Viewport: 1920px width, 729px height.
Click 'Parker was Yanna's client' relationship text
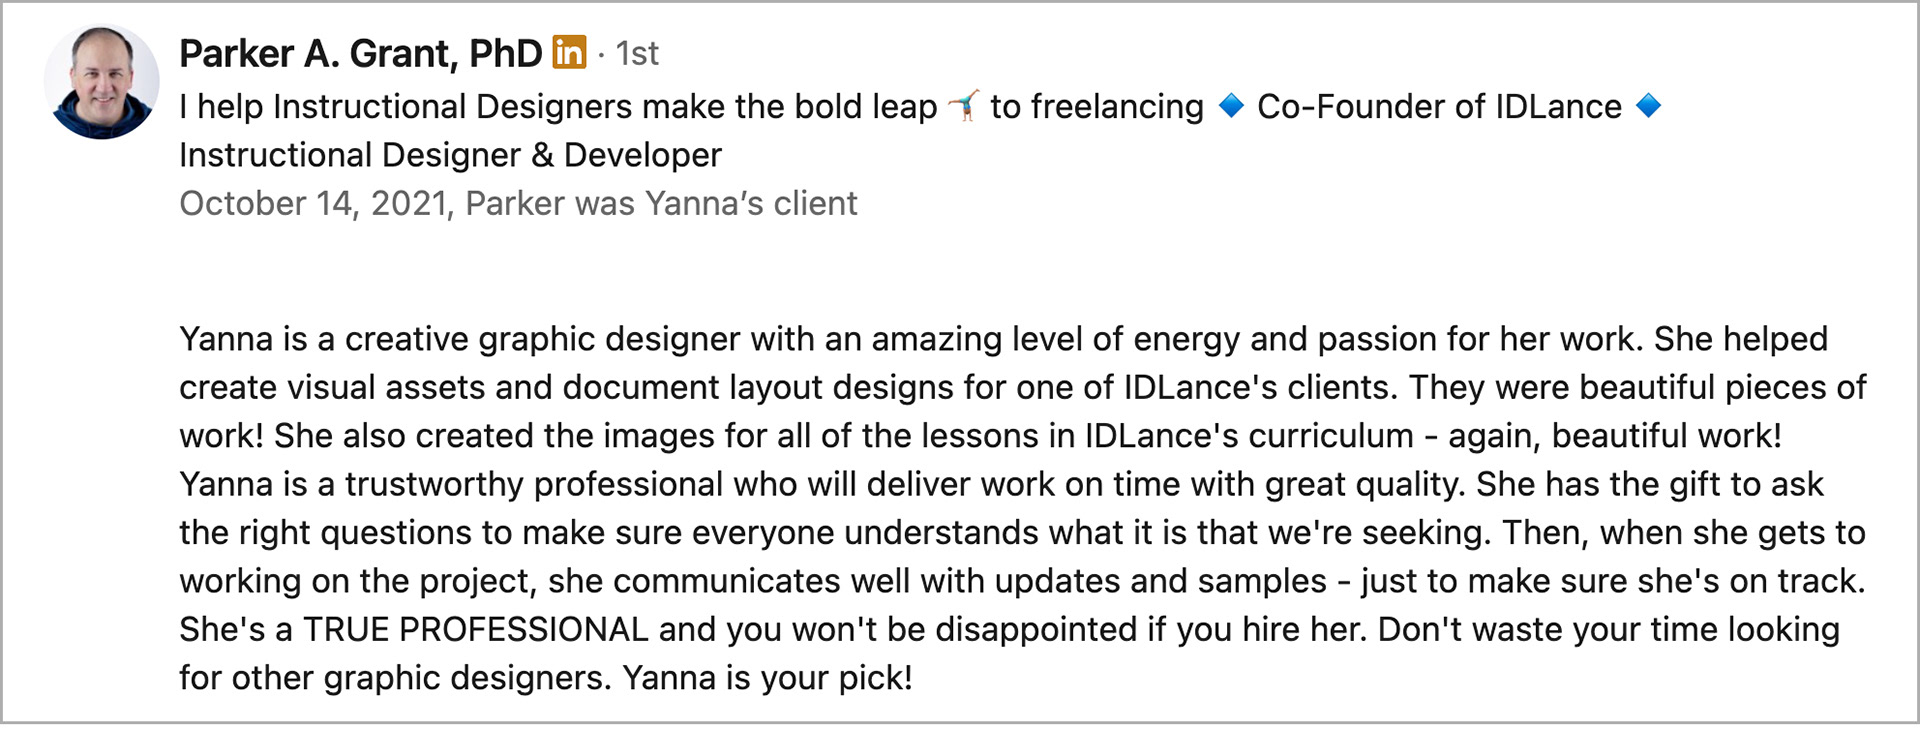[661, 204]
